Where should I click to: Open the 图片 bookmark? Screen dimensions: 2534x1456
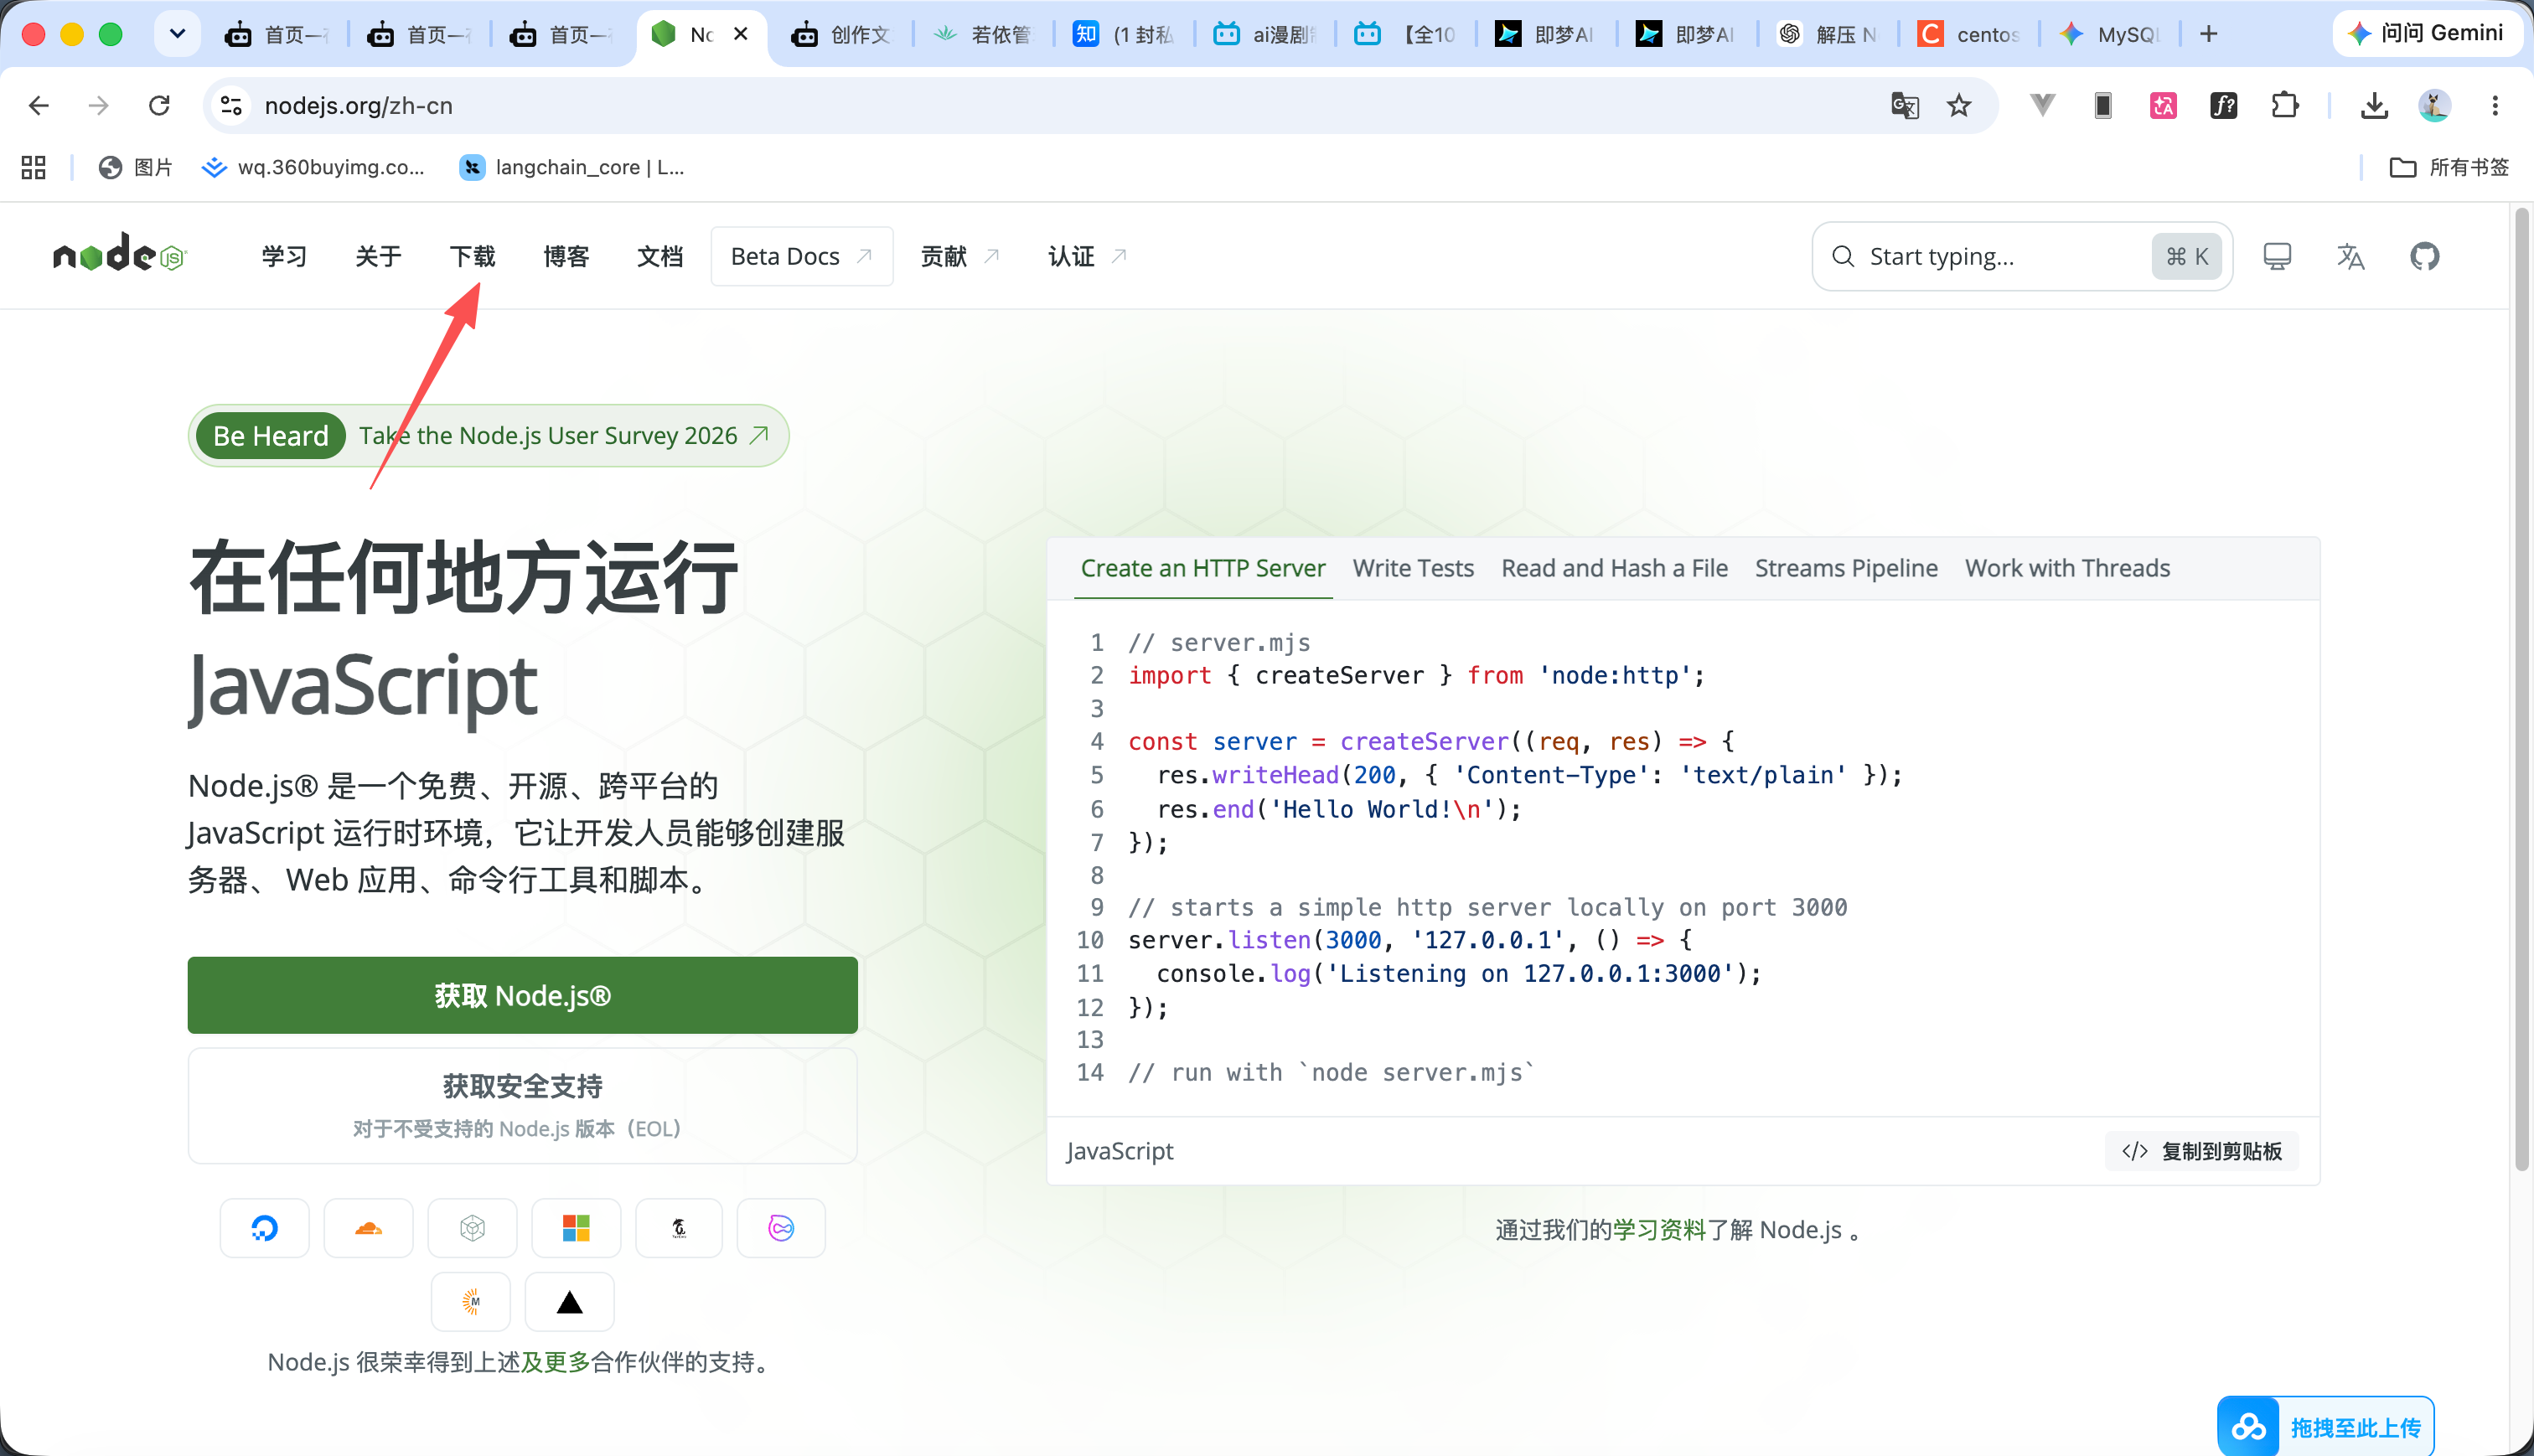136,167
